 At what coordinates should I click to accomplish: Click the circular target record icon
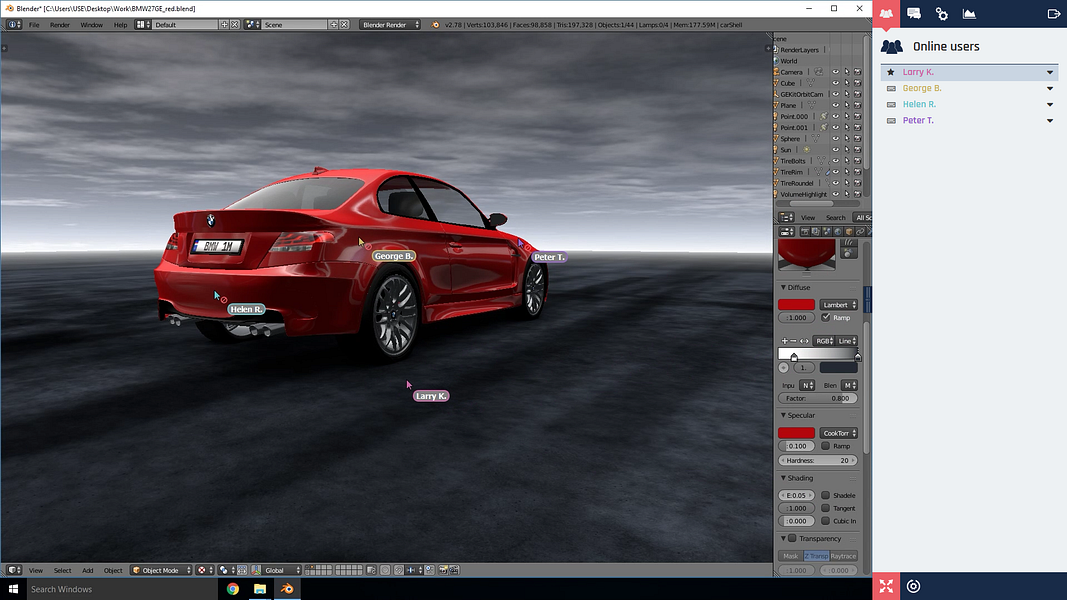[x=914, y=586]
